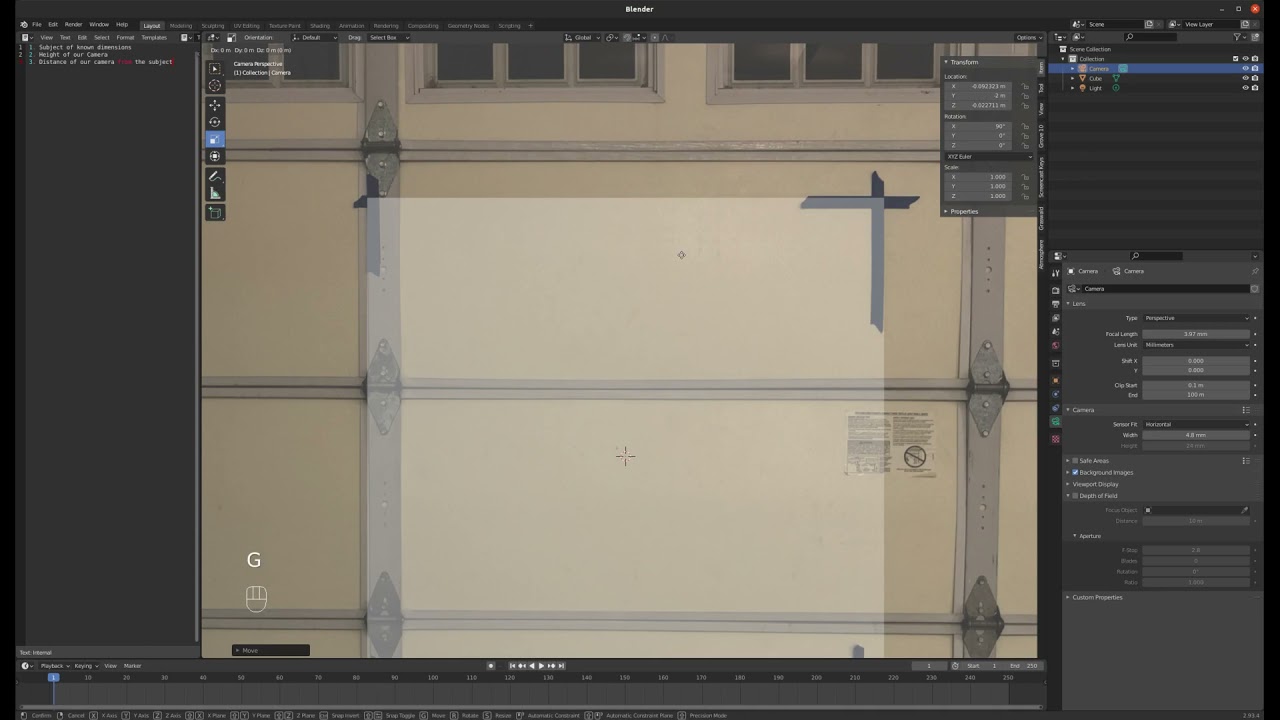Enable the Safe Areas checkbox
This screenshot has height=720, width=1280.
coord(1075,461)
